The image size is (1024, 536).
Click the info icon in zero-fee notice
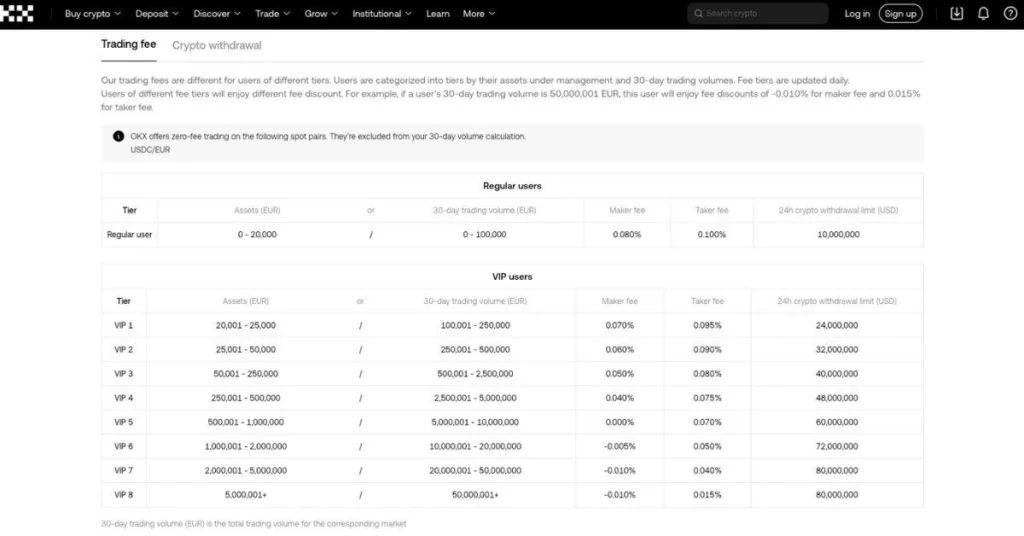coord(118,136)
